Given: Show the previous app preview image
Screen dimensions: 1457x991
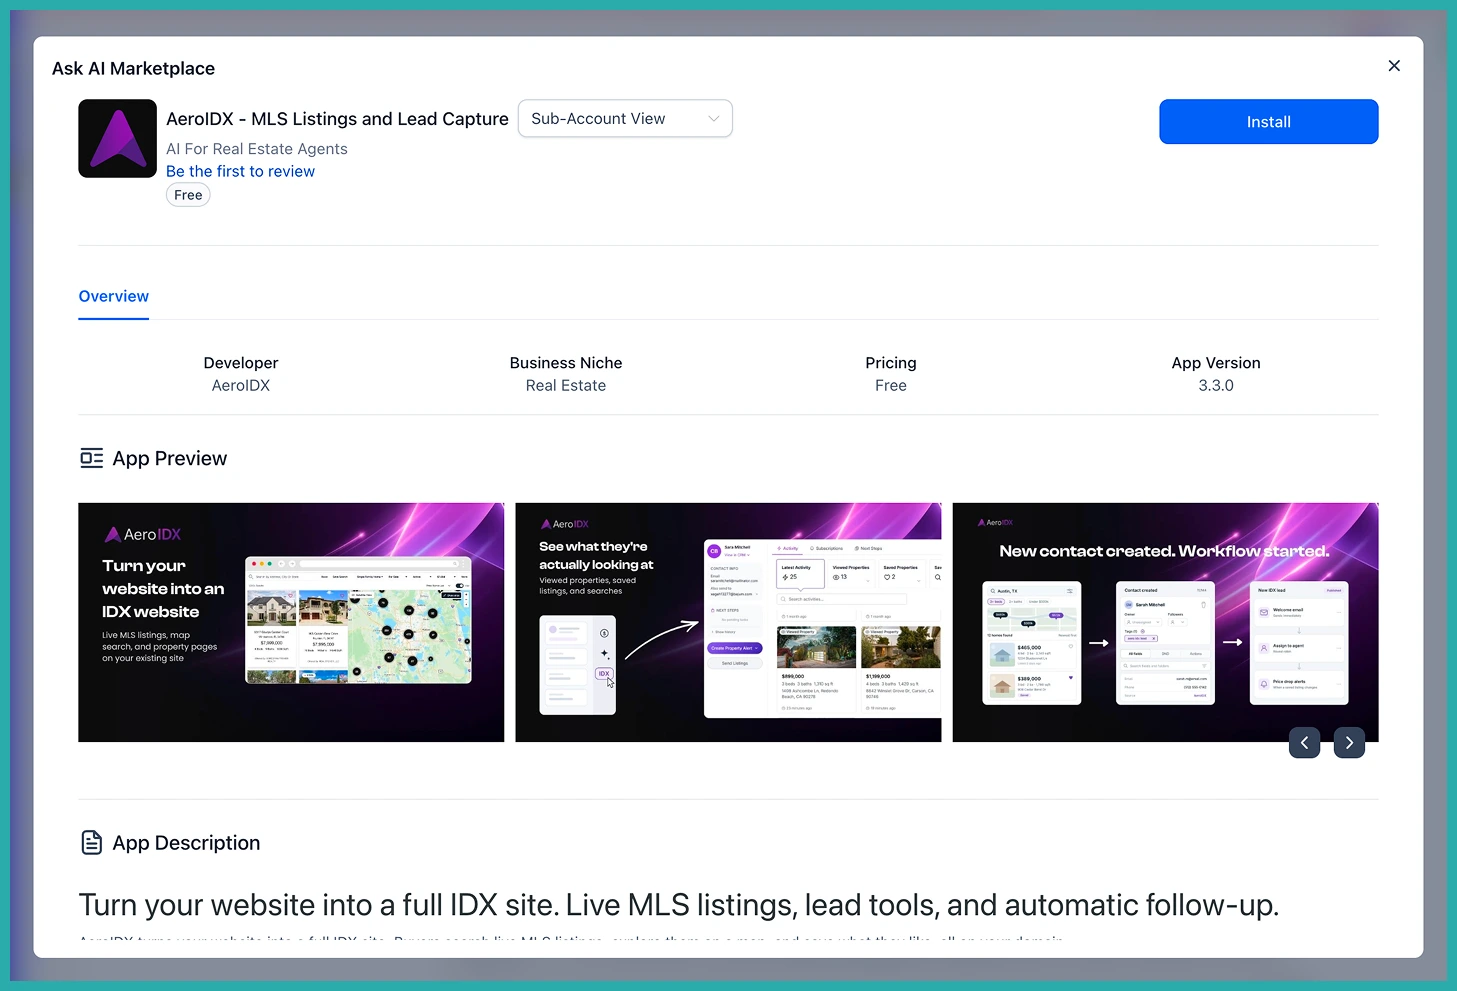Looking at the screenshot, I should pyautogui.click(x=1304, y=742).
